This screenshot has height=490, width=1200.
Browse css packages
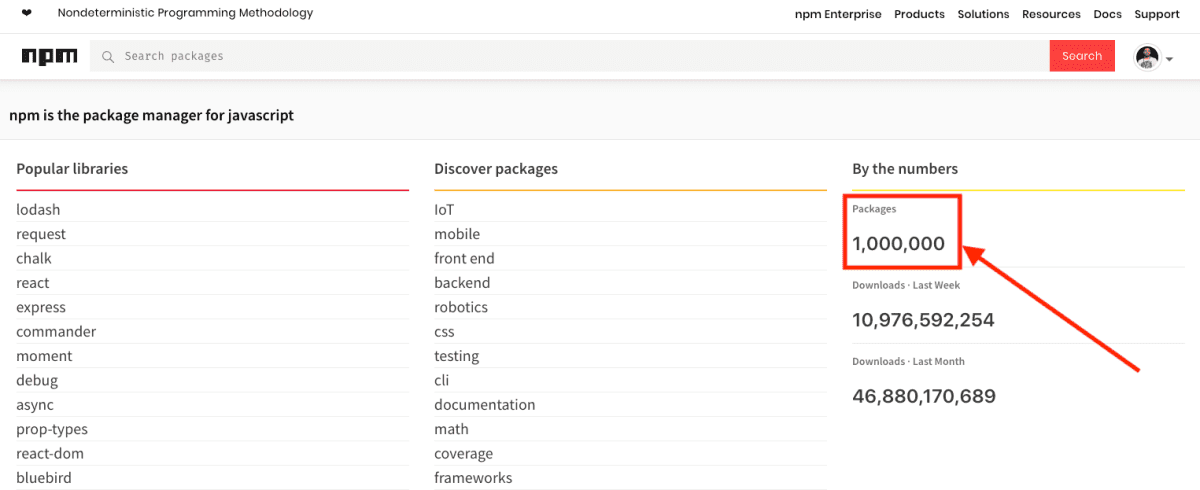coord(444,332)
